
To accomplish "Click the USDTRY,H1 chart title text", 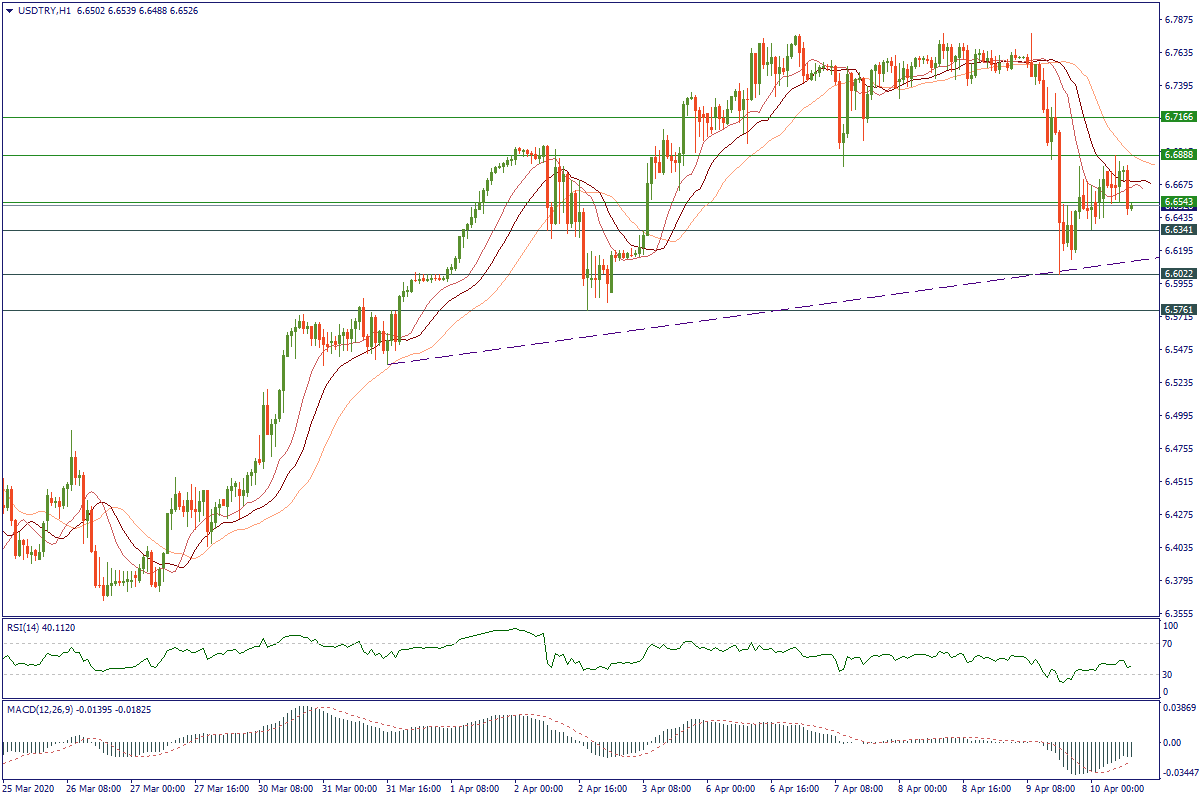I will (x=43, y=10).
